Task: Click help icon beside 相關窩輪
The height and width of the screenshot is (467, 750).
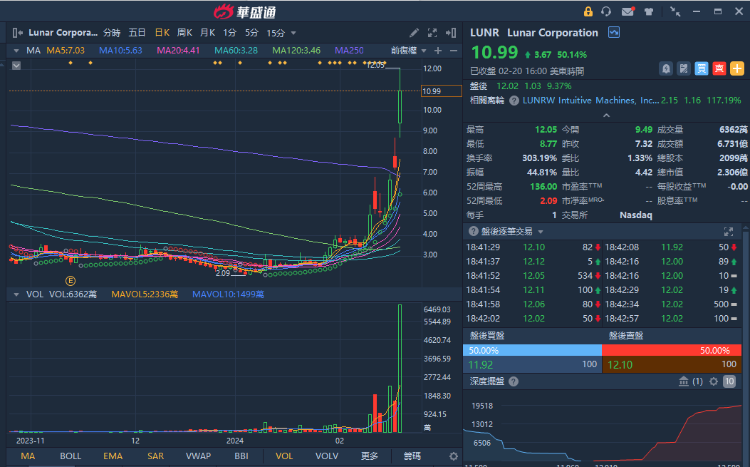Action: click(514, 100)
